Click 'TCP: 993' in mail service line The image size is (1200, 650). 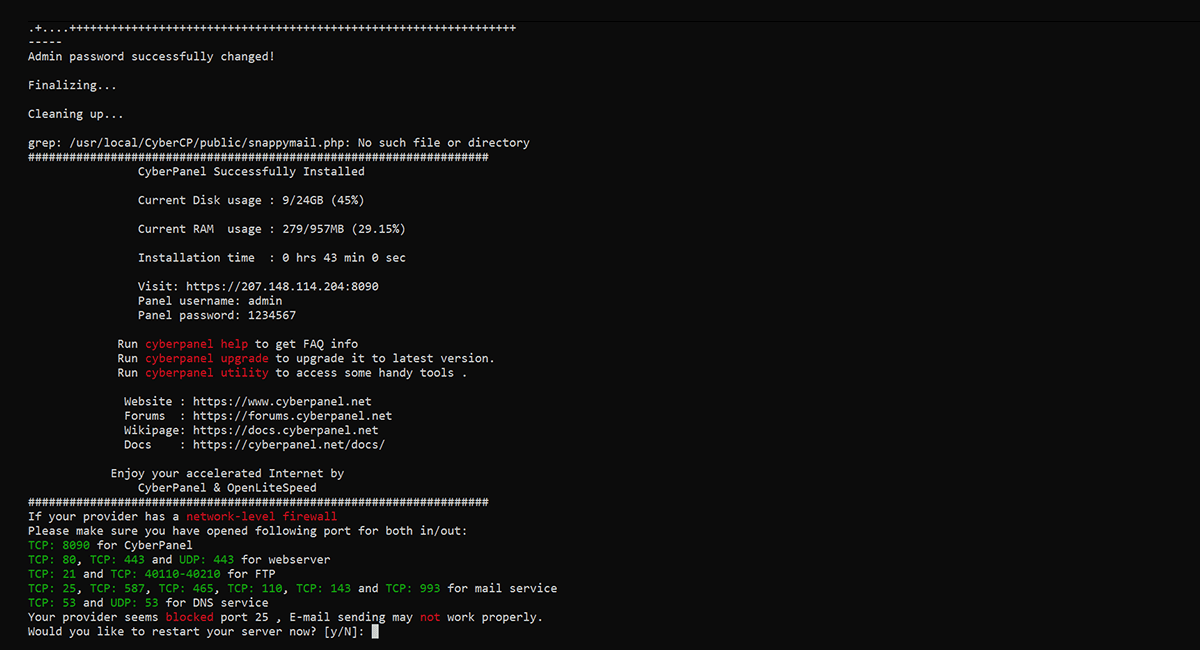coord(413,589)
